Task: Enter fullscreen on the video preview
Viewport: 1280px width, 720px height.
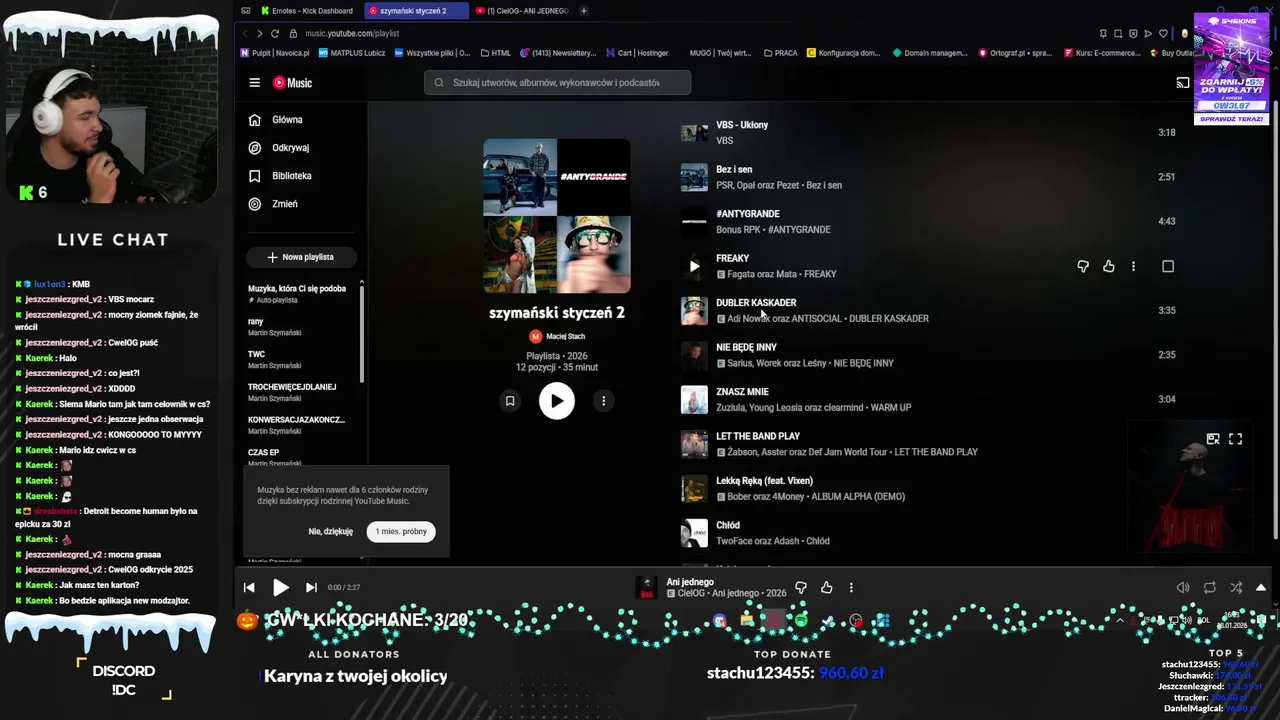Action: 1236,439
